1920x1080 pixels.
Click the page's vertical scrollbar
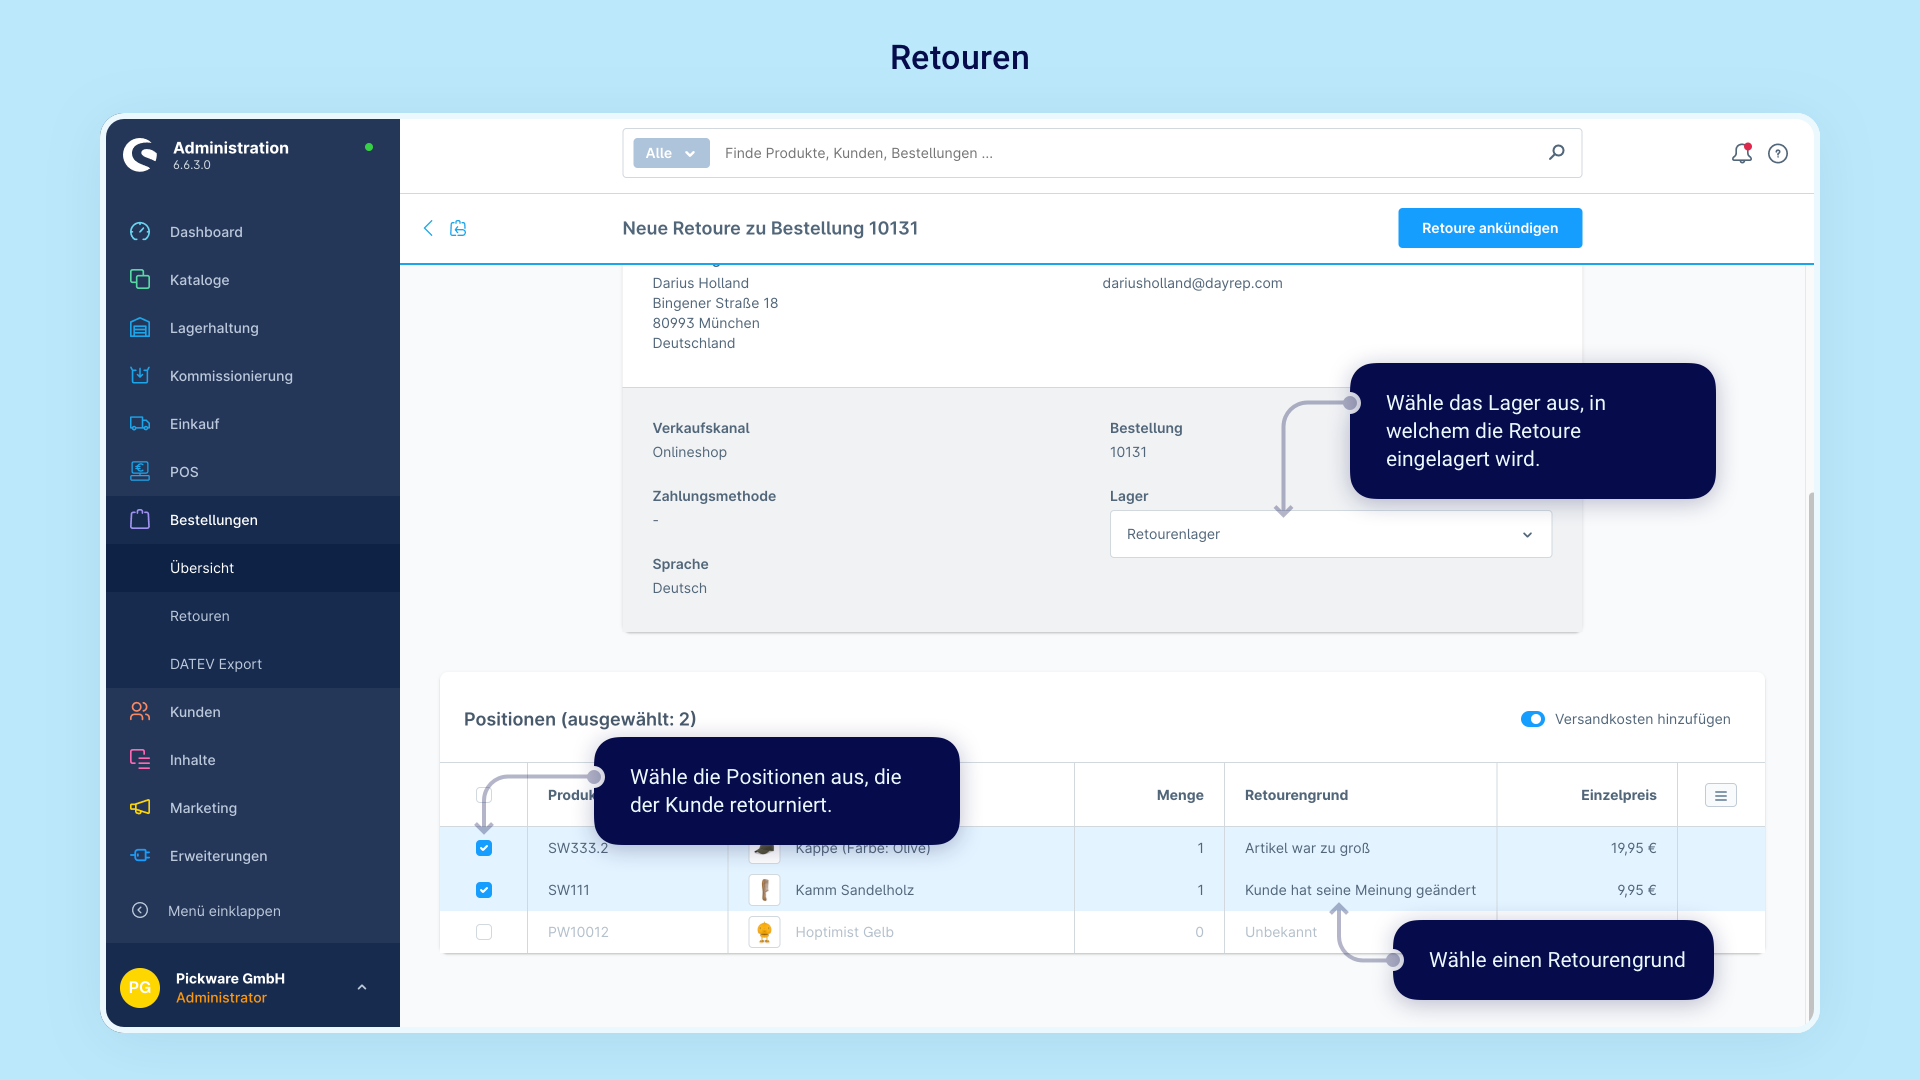pos(1810,755)
